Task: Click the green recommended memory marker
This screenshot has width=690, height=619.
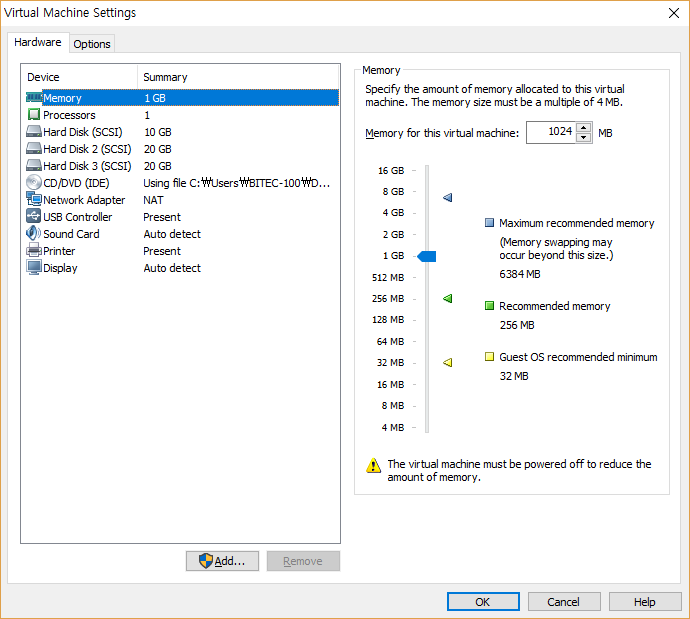Action: pos(448,299)
